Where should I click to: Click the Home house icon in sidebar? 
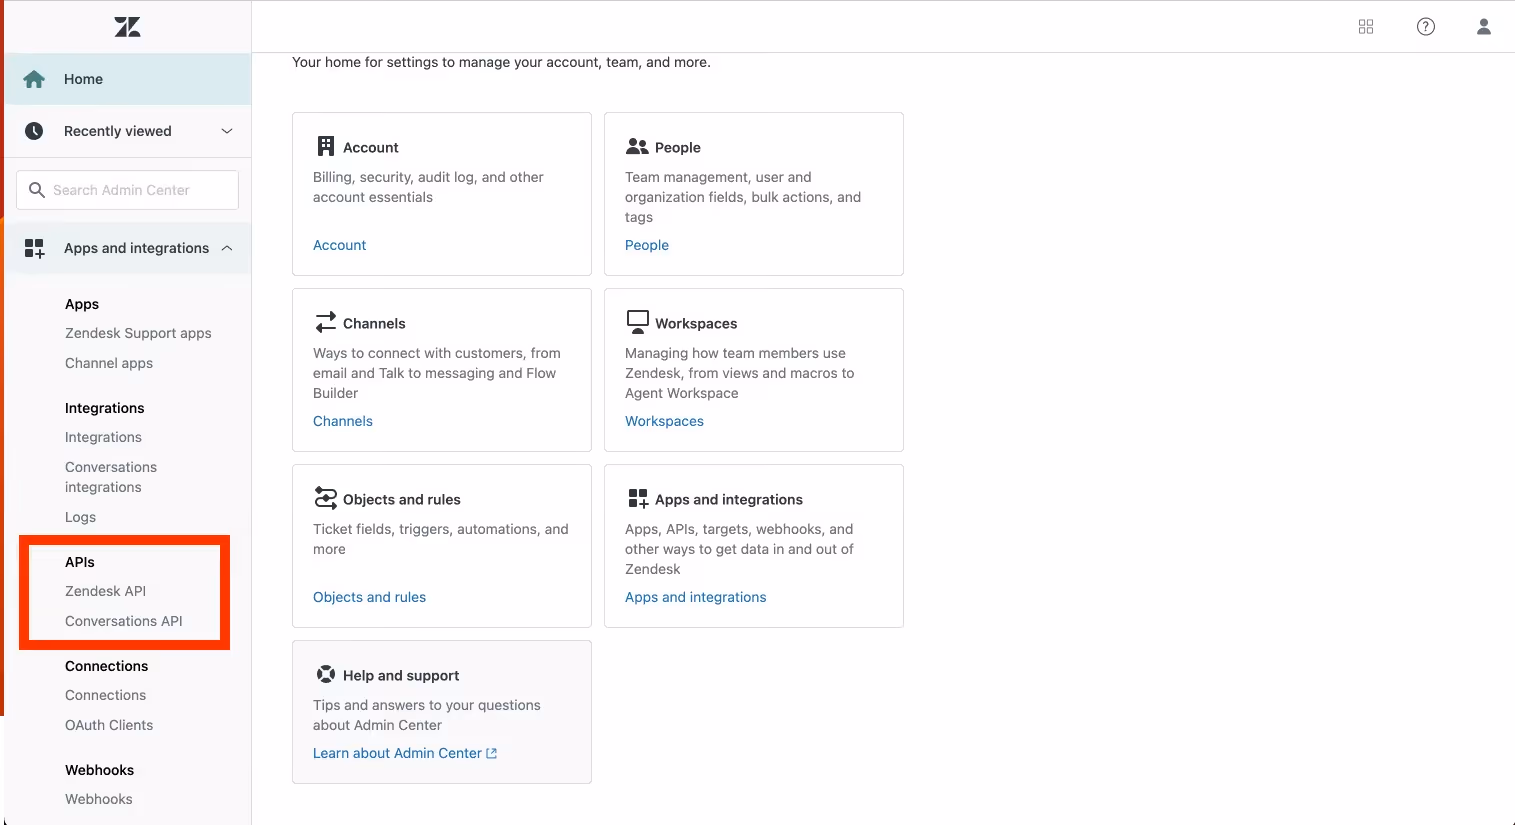tap(34, 79)
